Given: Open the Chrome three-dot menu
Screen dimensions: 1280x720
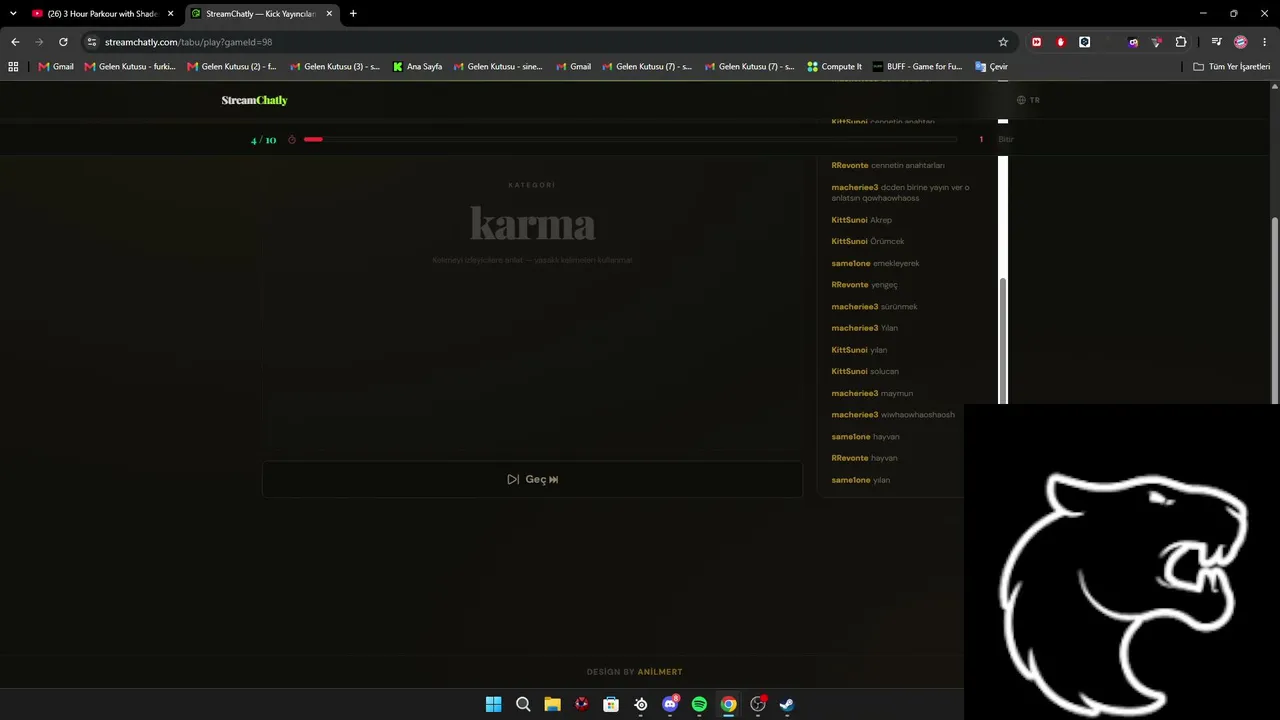Looking at the screenshot, I should [1265, 42].
